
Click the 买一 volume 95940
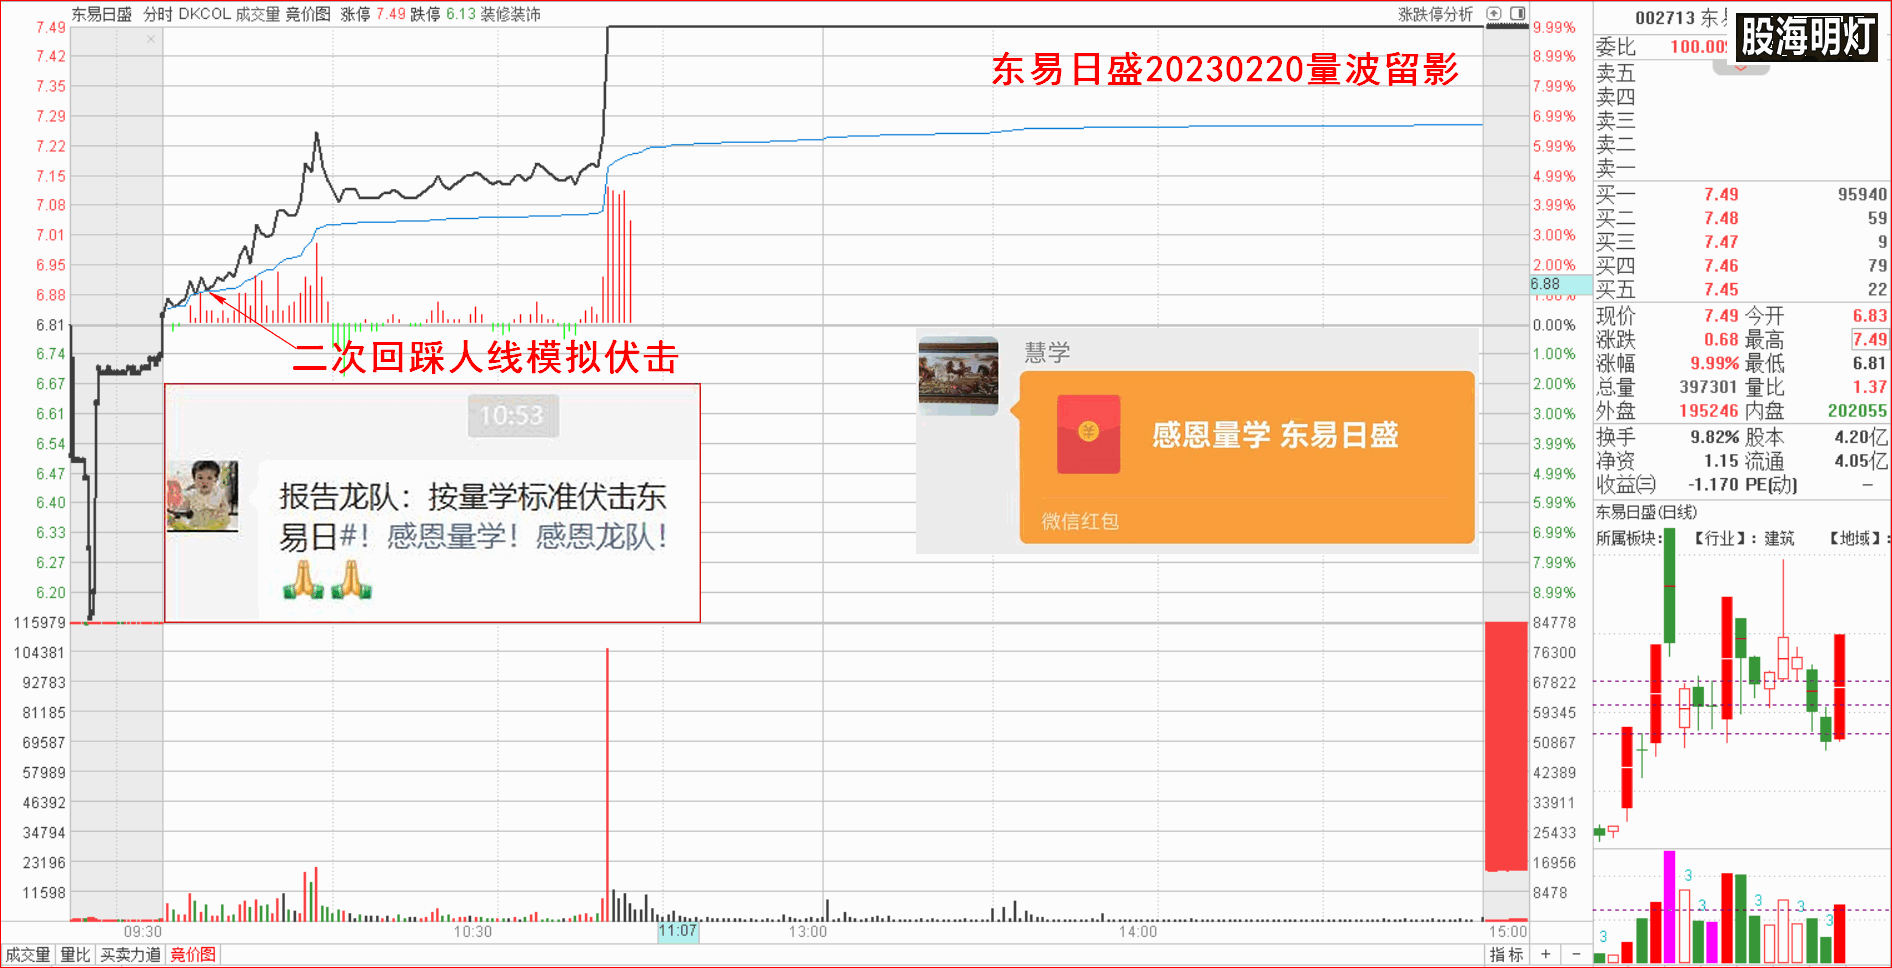point(1862,194)
